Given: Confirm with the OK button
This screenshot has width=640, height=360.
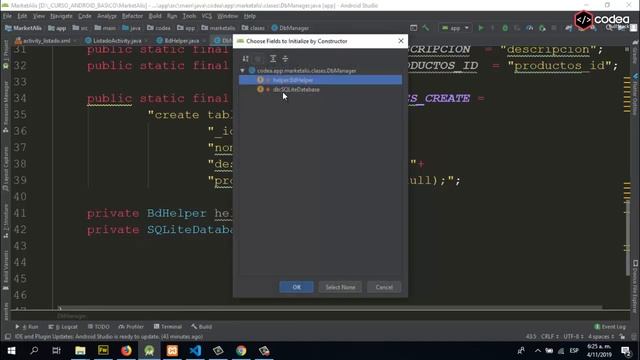Looking at the screenshot, I should tap(296, 287).
